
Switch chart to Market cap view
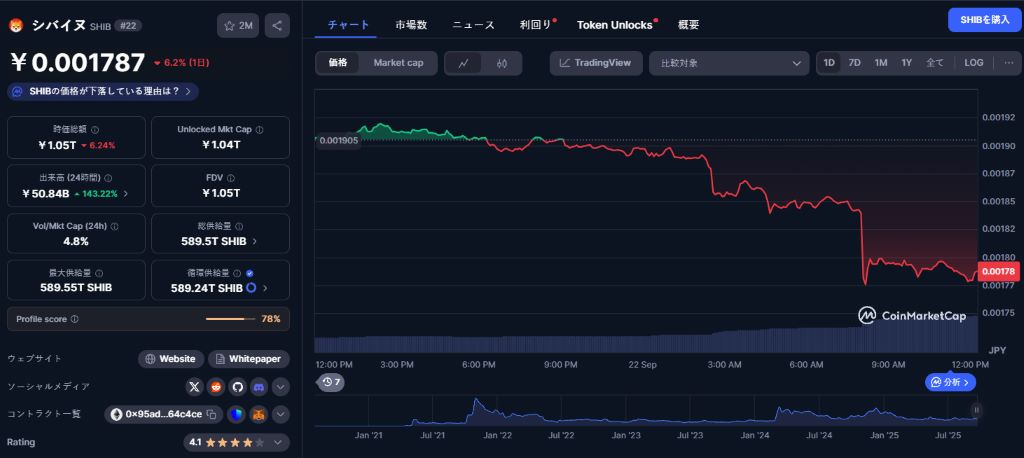(398, 63)
